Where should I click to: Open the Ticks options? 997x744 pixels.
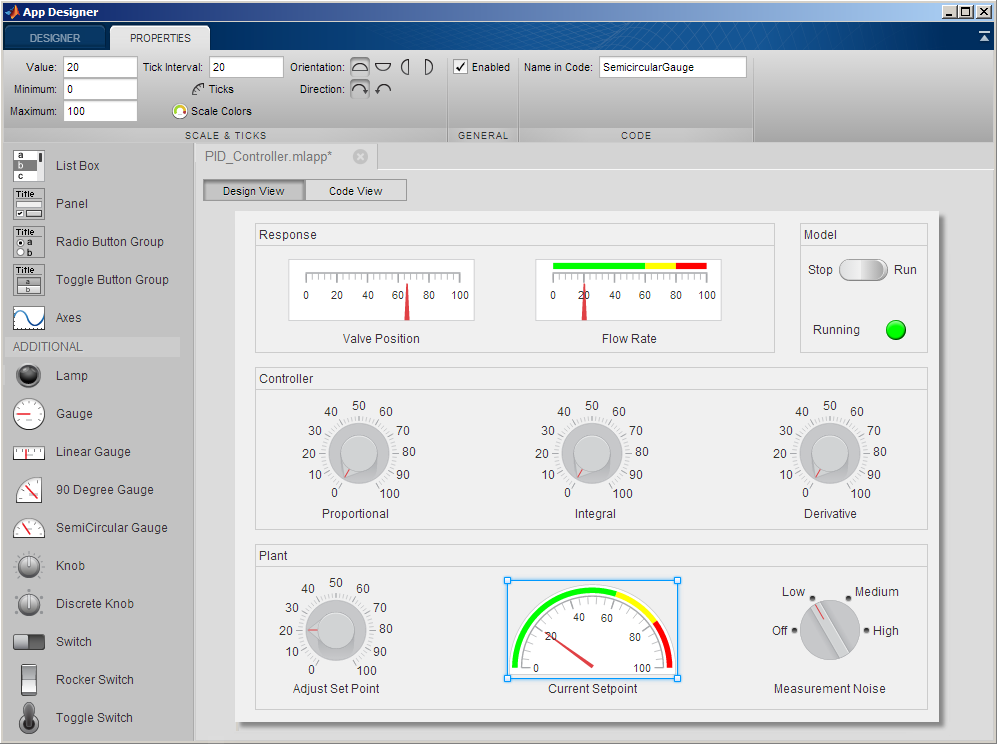click(x=212, y=89)
